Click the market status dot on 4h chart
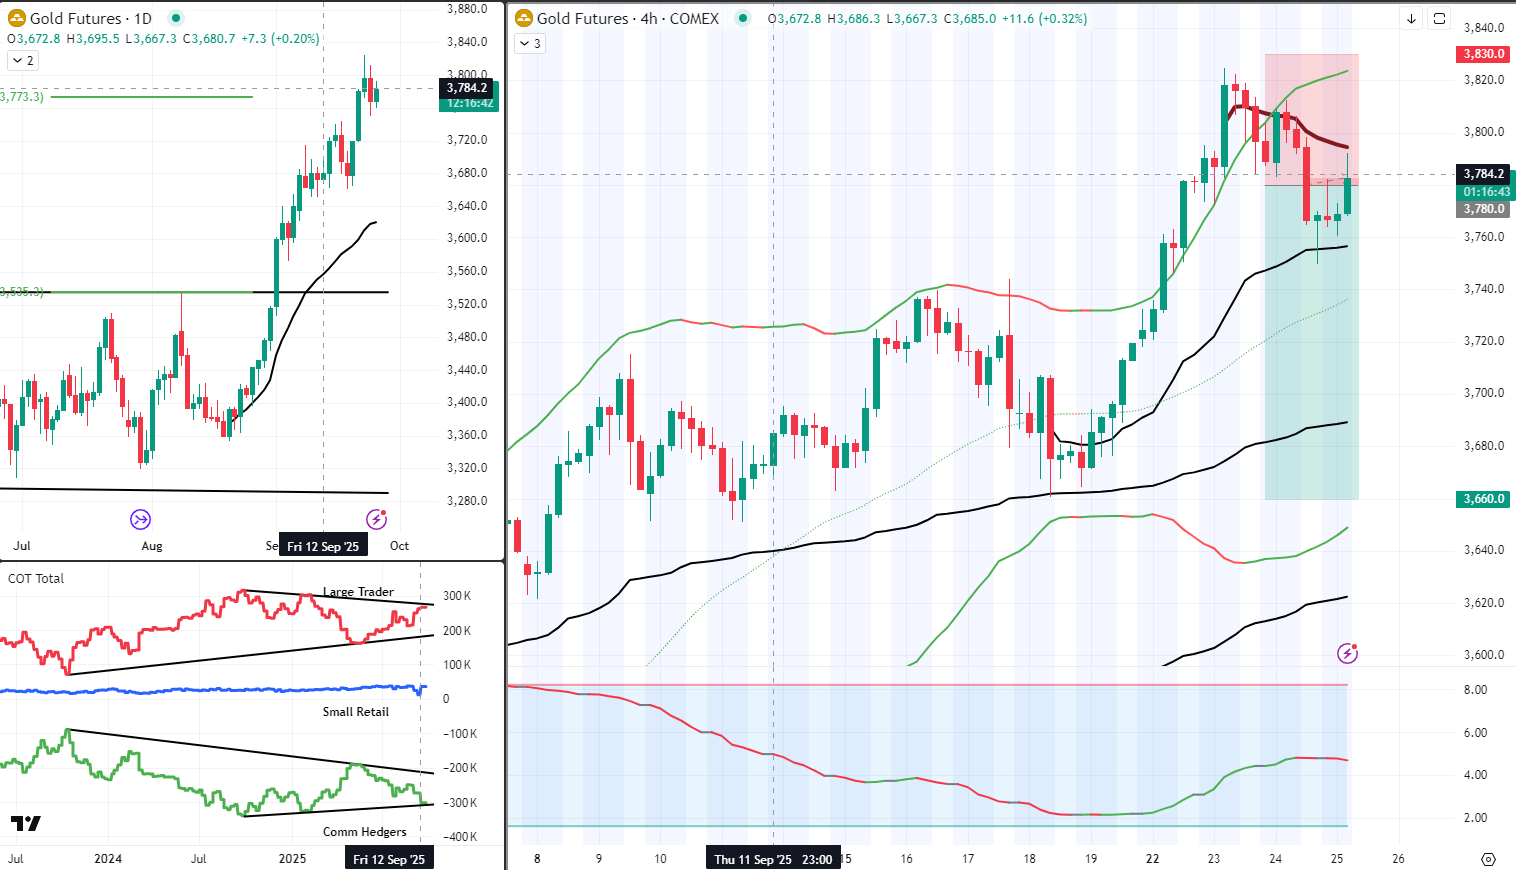 tap(742, 18)
